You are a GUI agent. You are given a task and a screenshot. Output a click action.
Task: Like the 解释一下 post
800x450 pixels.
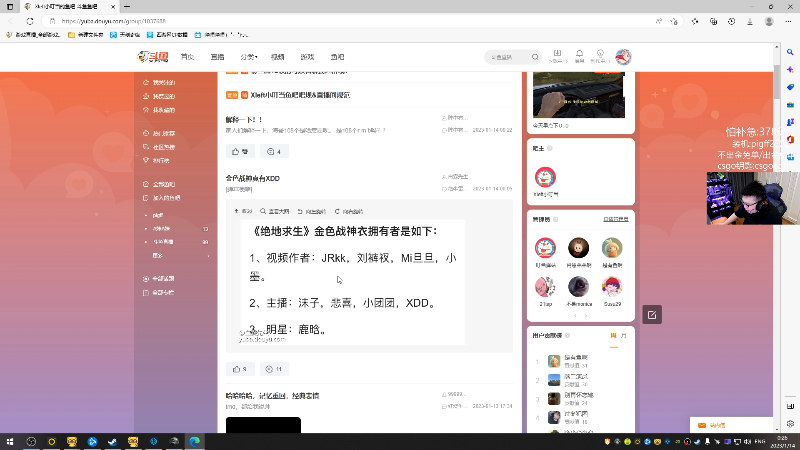pyautogui.click(x=240, y=152)
